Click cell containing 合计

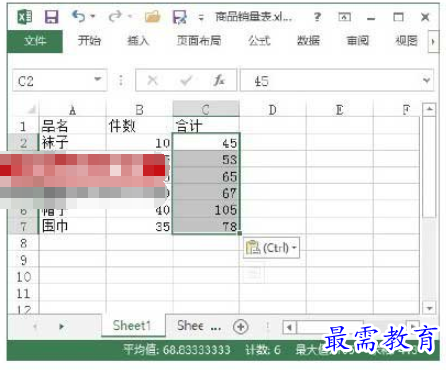tap(206, 126)
